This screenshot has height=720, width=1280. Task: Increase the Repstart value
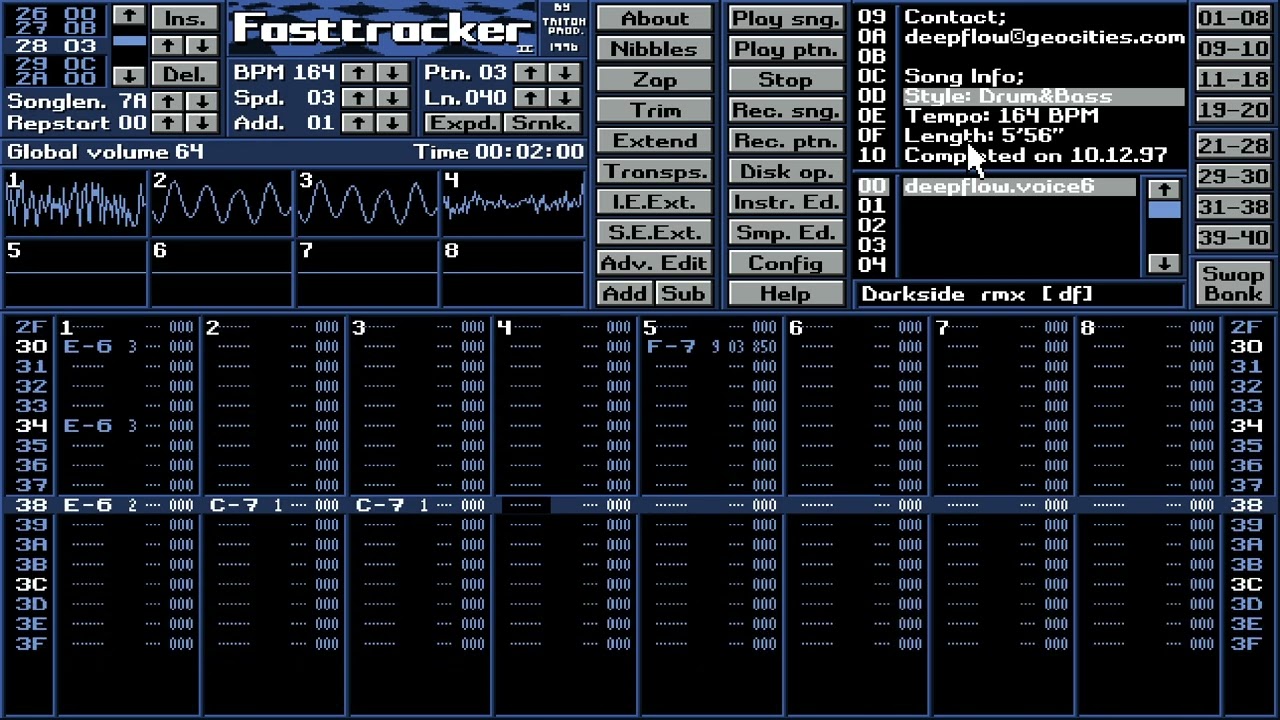168,123
